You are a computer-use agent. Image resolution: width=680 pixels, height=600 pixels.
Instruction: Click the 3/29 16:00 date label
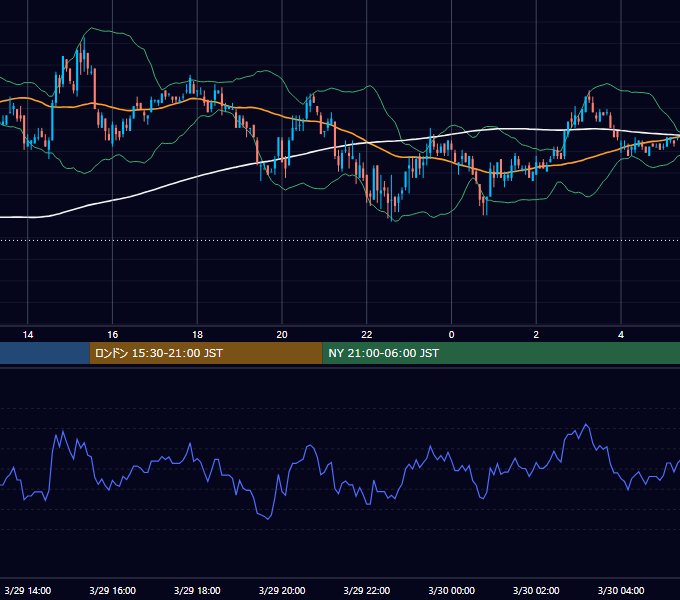pyautogui.click(x=112, y=590)
